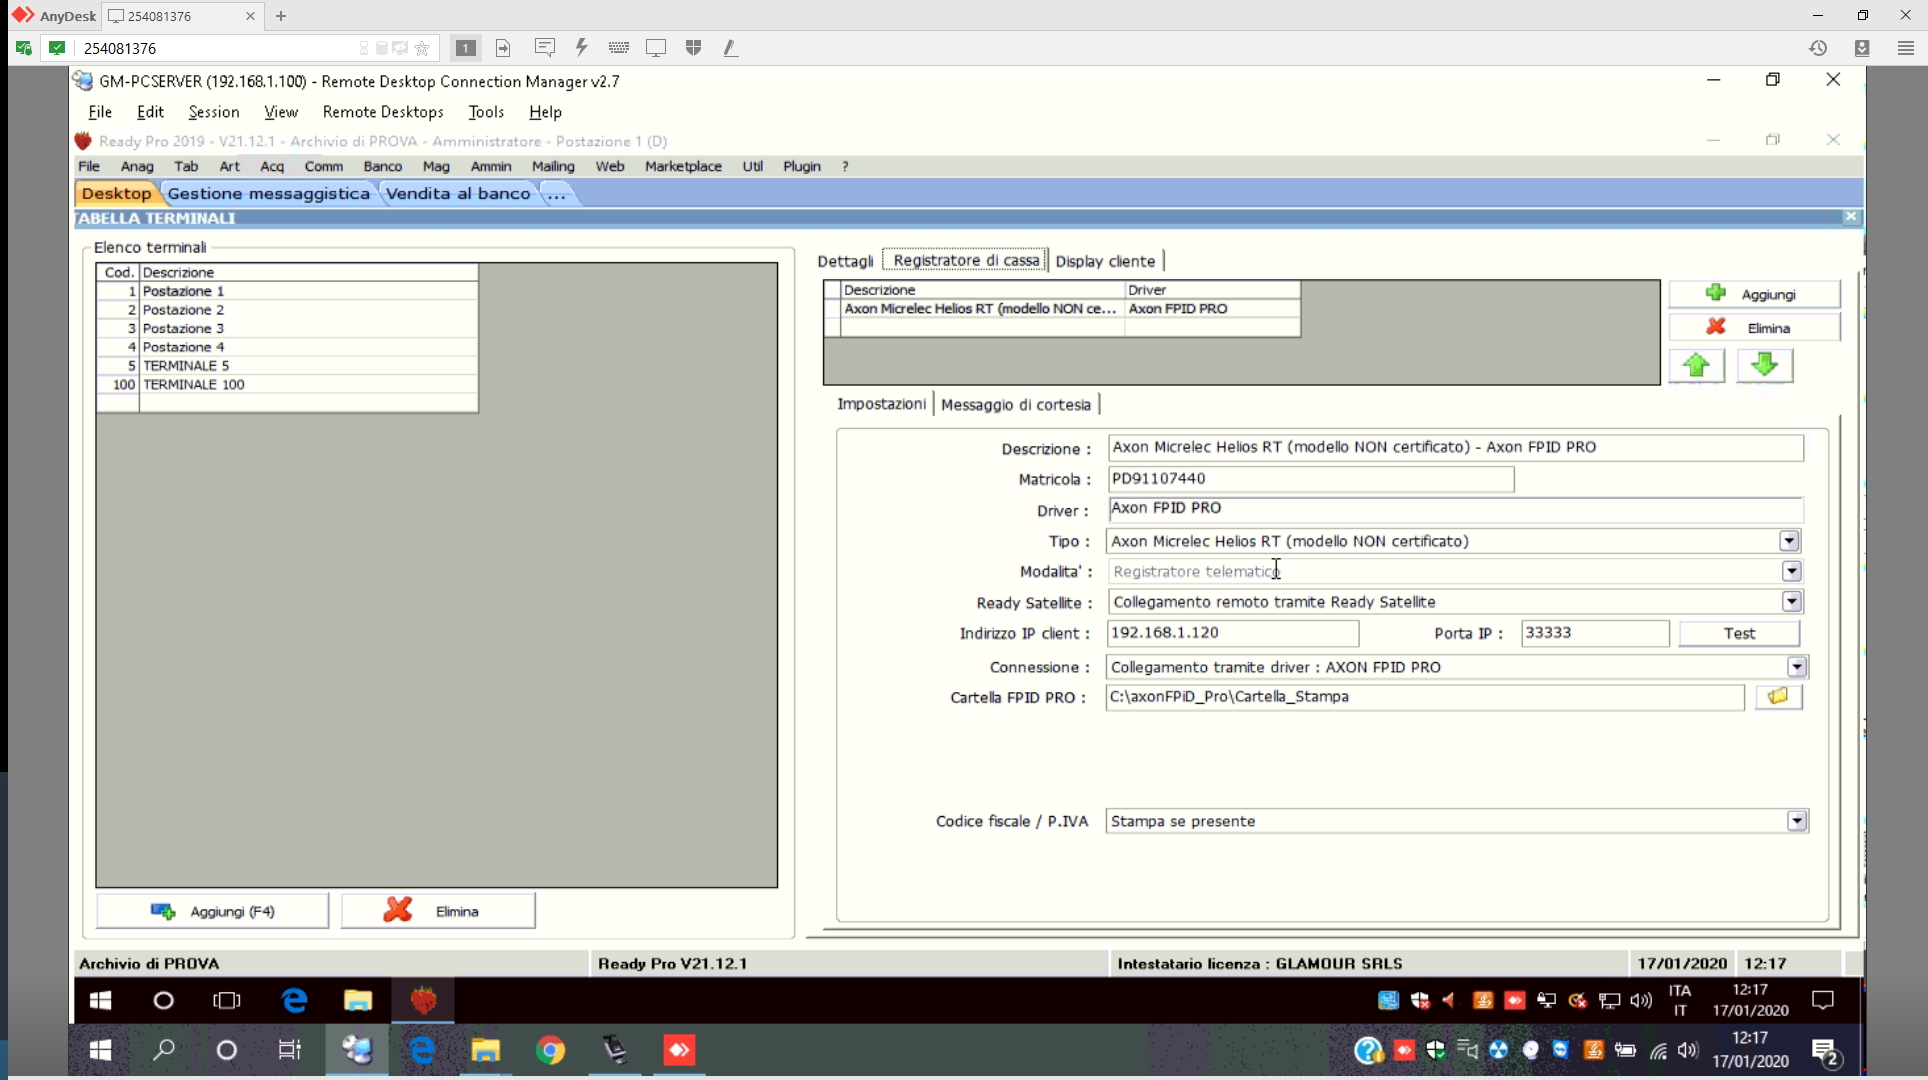Switch to Display cliente tab
The image size is (1928, 1080).
click(x=1105, y=261)
